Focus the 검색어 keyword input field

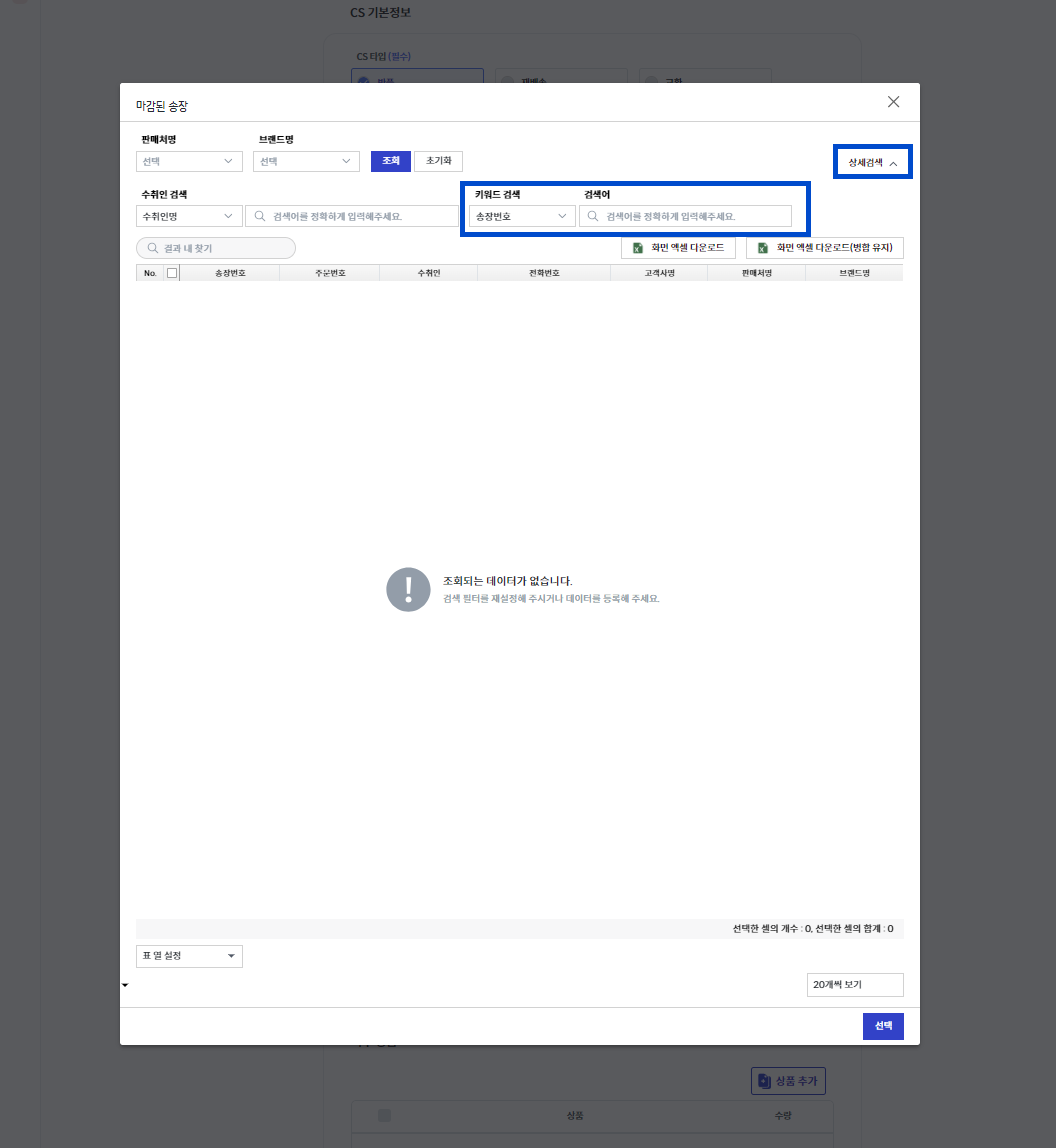click(685, 216)
